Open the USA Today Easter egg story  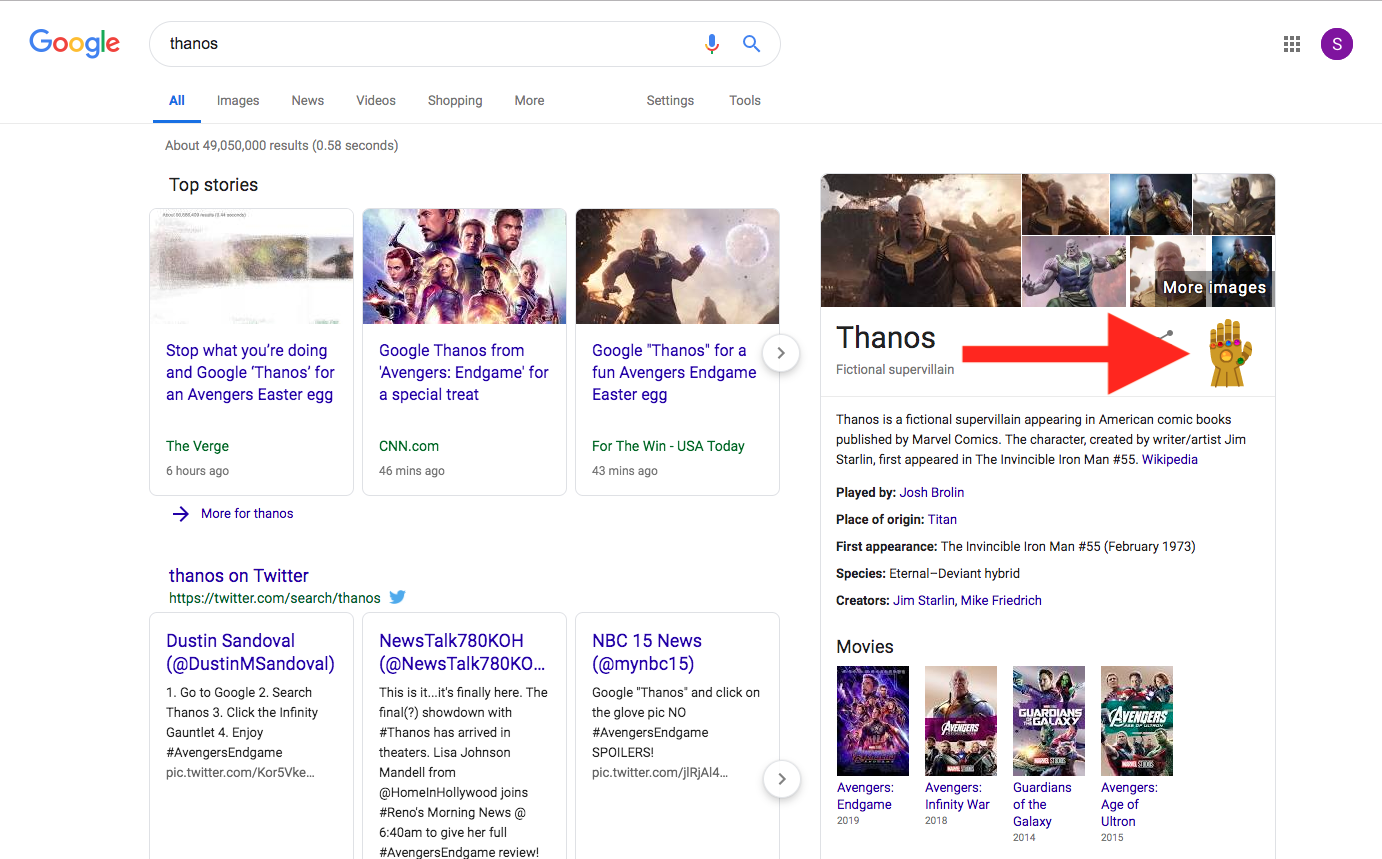tap(674, 372)
